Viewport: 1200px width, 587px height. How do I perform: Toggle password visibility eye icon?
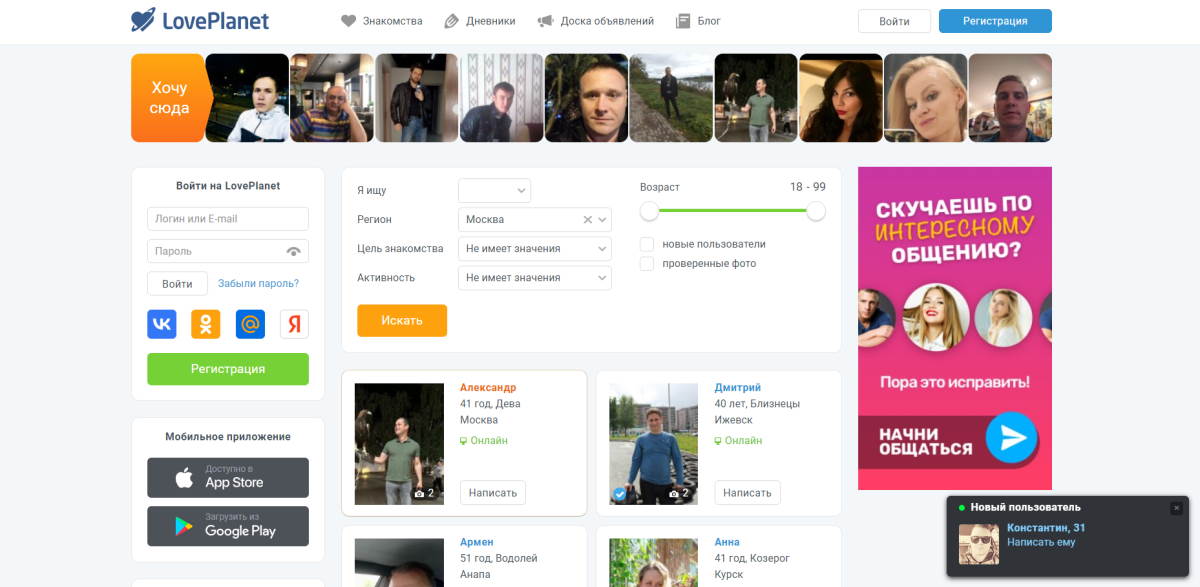(294, 252)
